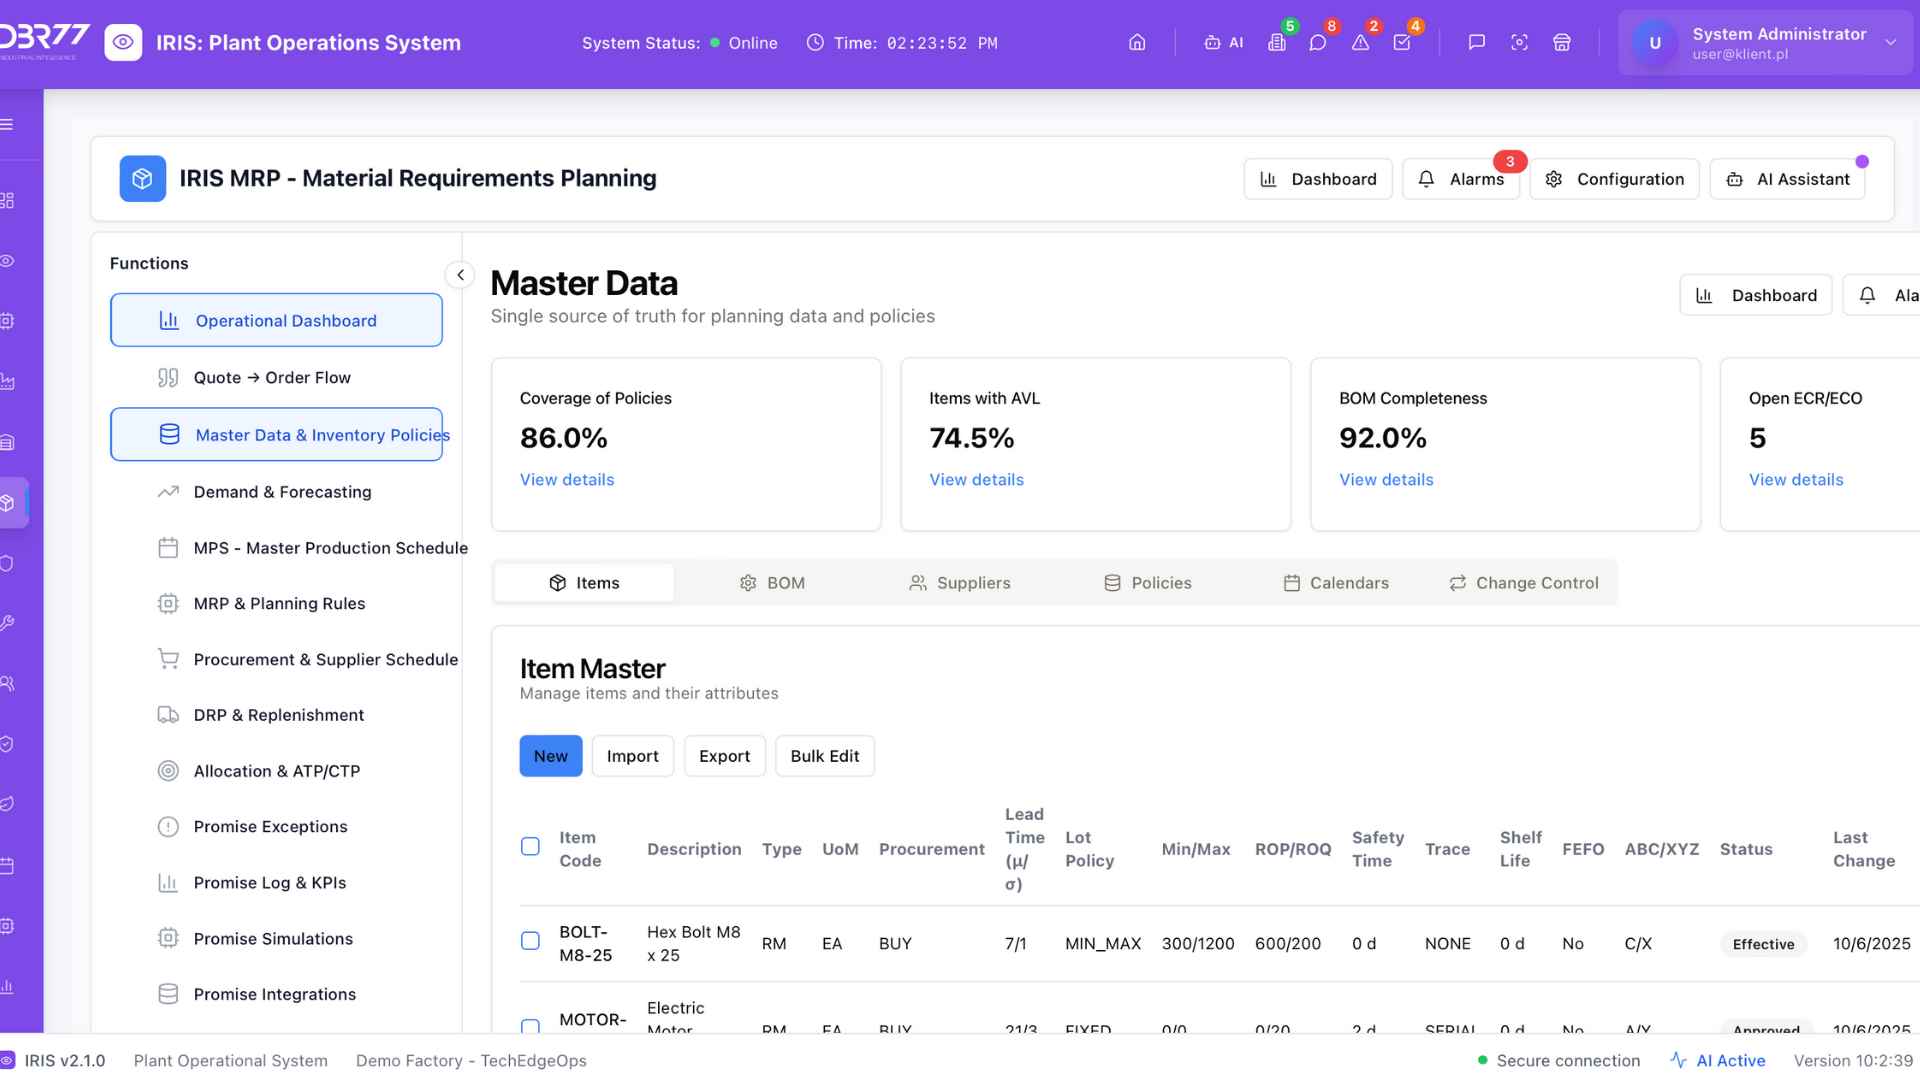Open chat bubble icon with badge 8

(1318, 43)
